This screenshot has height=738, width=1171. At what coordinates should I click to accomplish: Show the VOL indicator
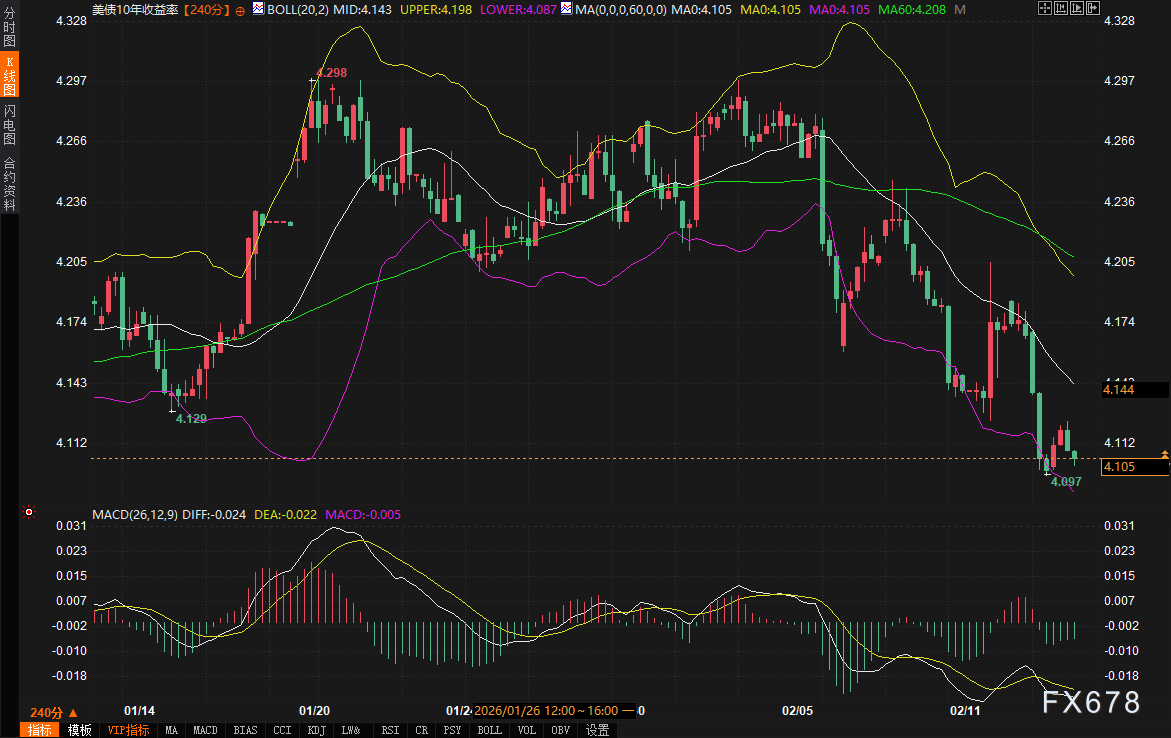526,730
